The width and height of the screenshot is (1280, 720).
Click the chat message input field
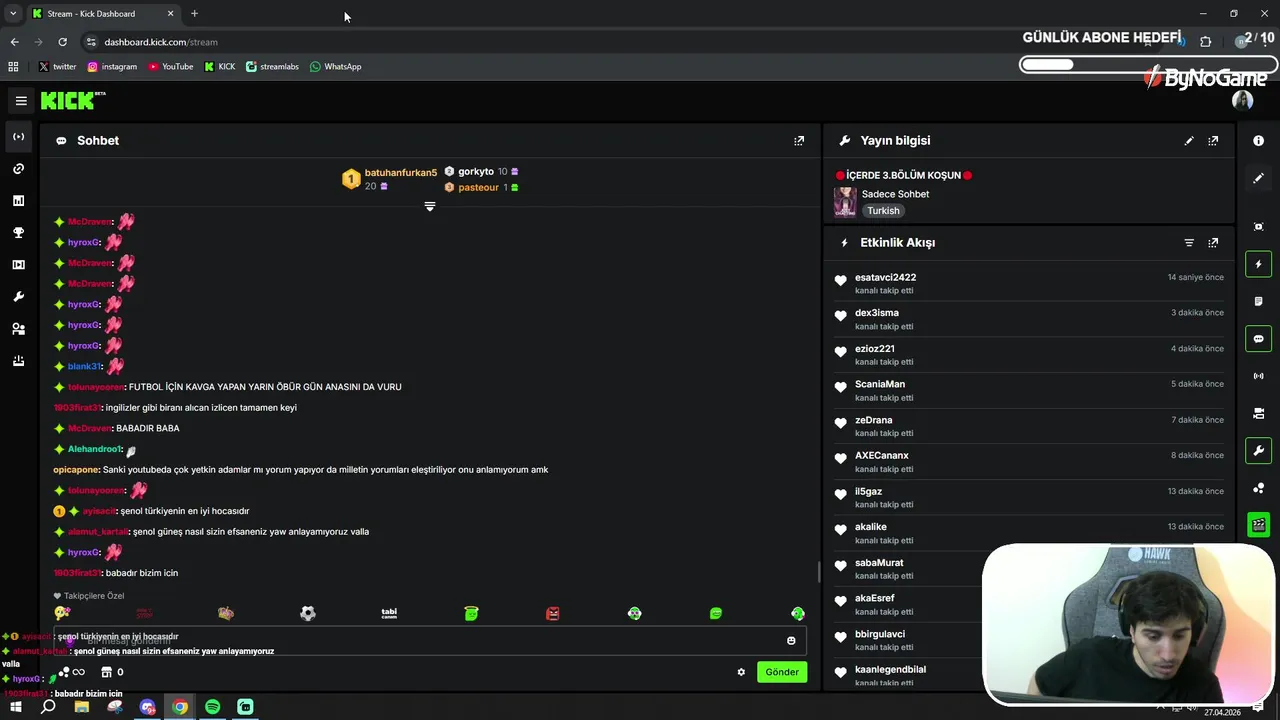[430, 640]
